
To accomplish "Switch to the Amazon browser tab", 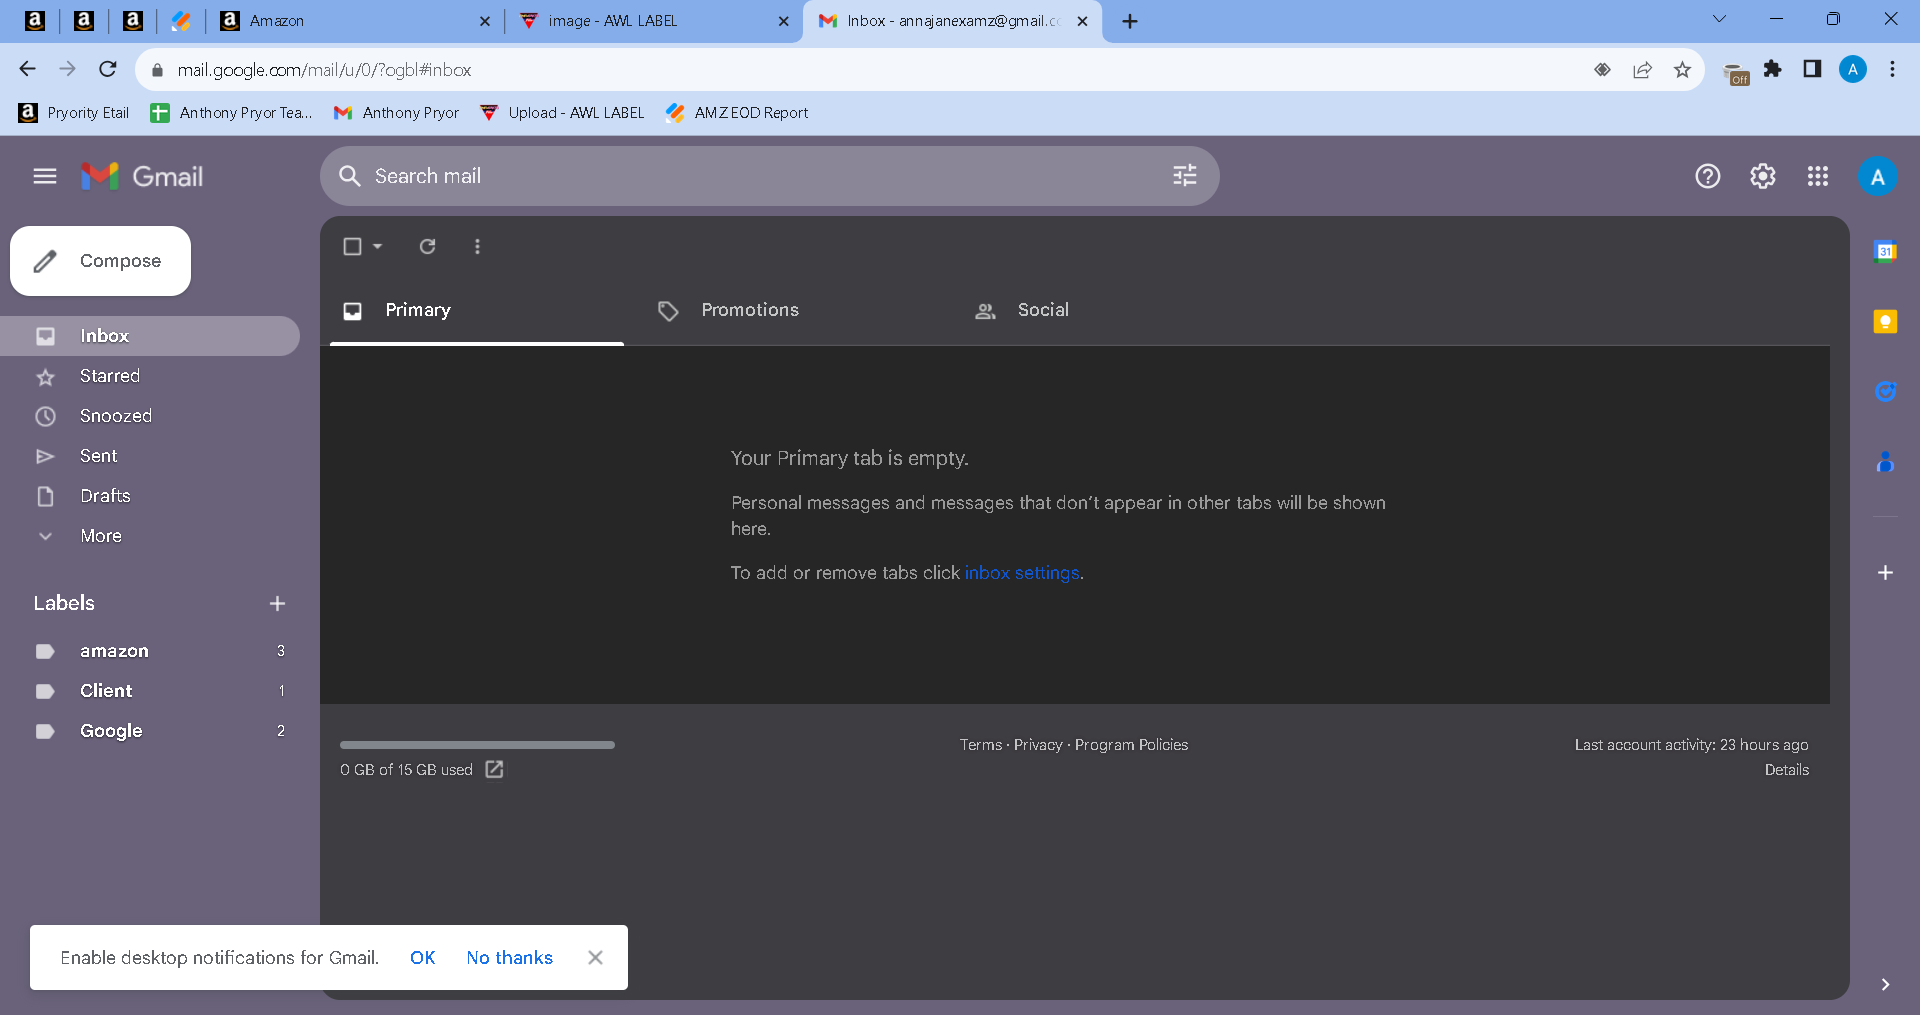I will [x=357, y=20].
